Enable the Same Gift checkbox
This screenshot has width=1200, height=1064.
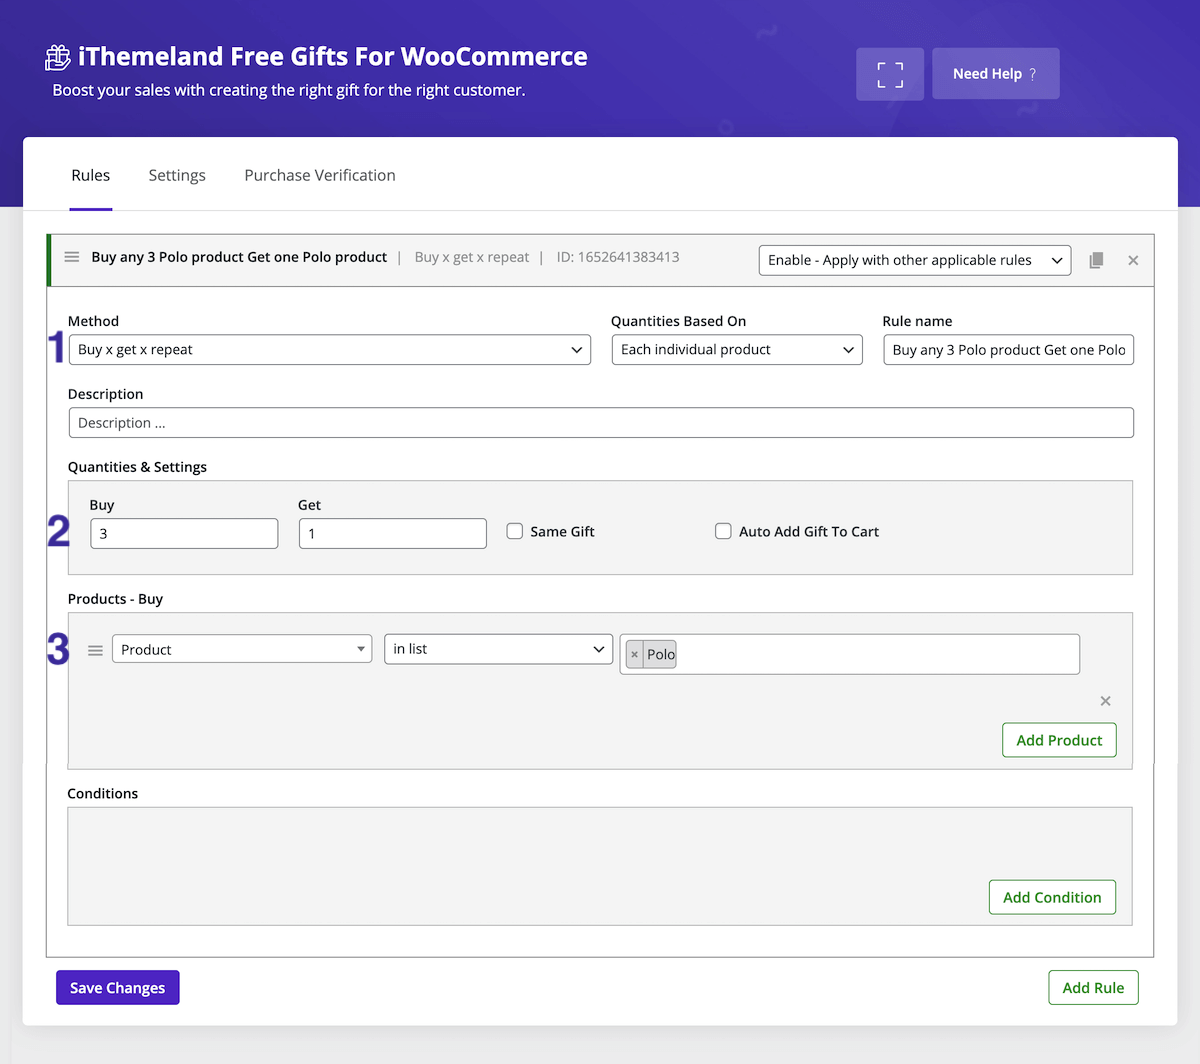click(515, 531)
